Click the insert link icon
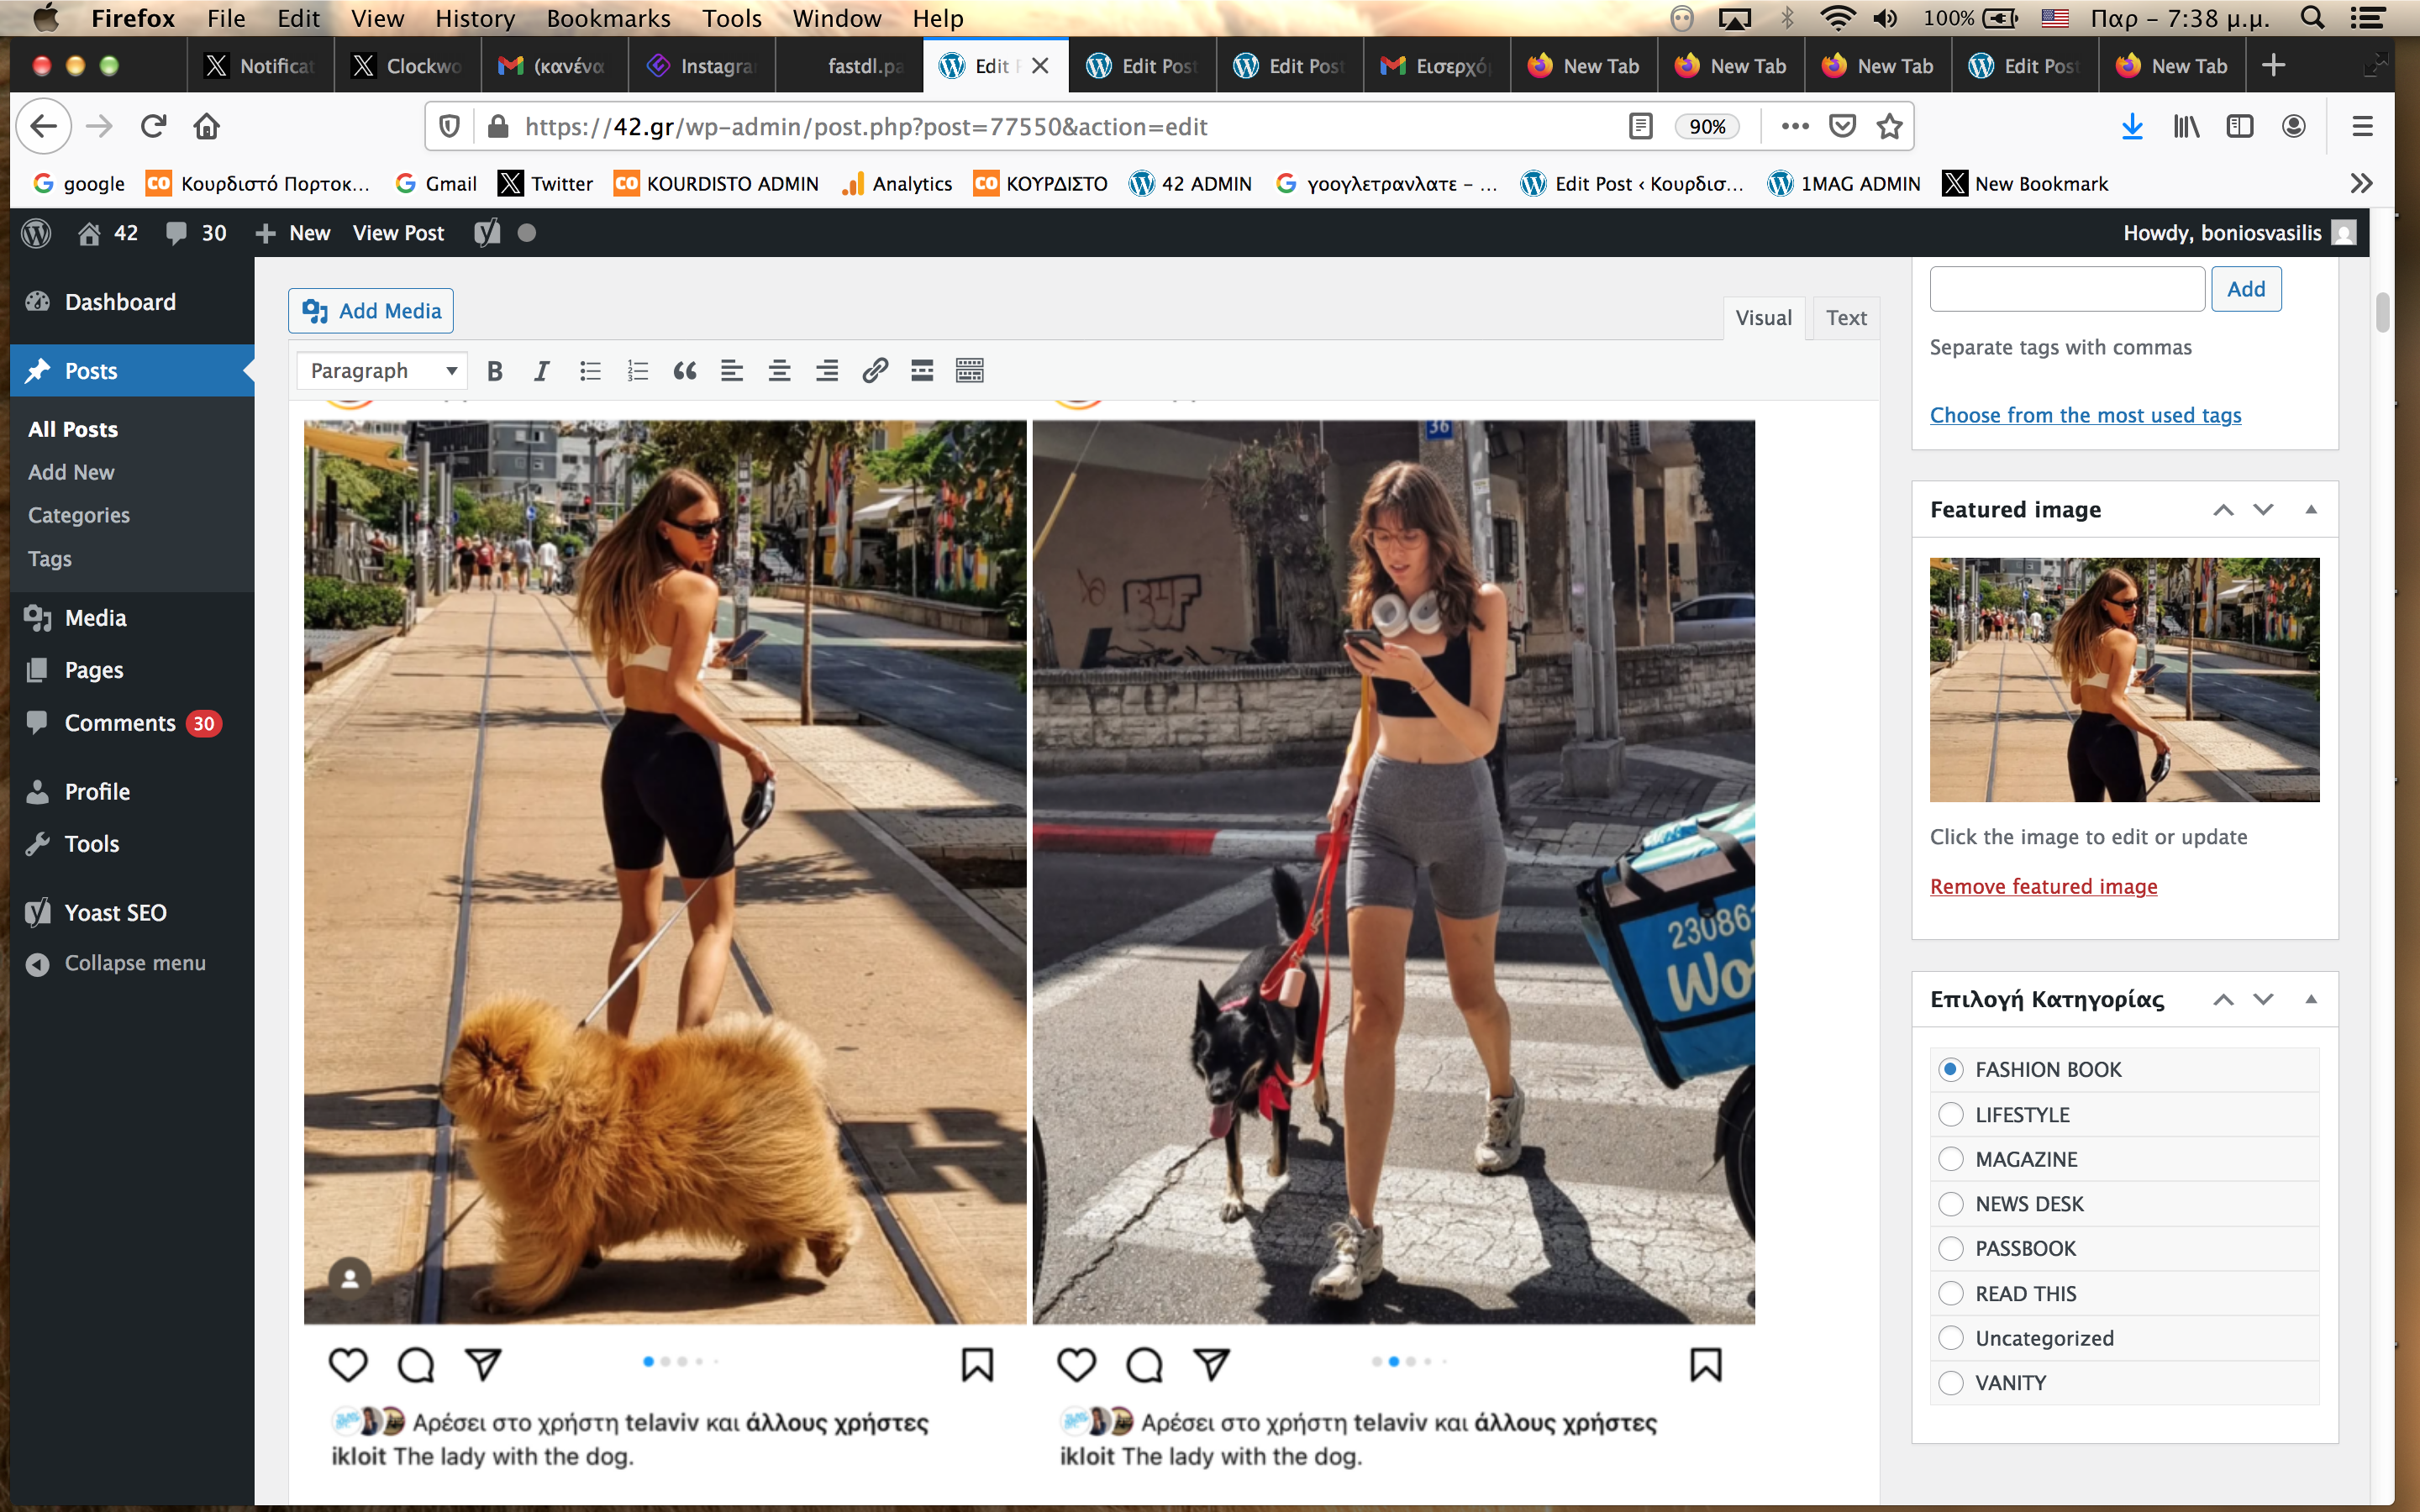This screenshot has height=1512, width=2420. (875, 371)
